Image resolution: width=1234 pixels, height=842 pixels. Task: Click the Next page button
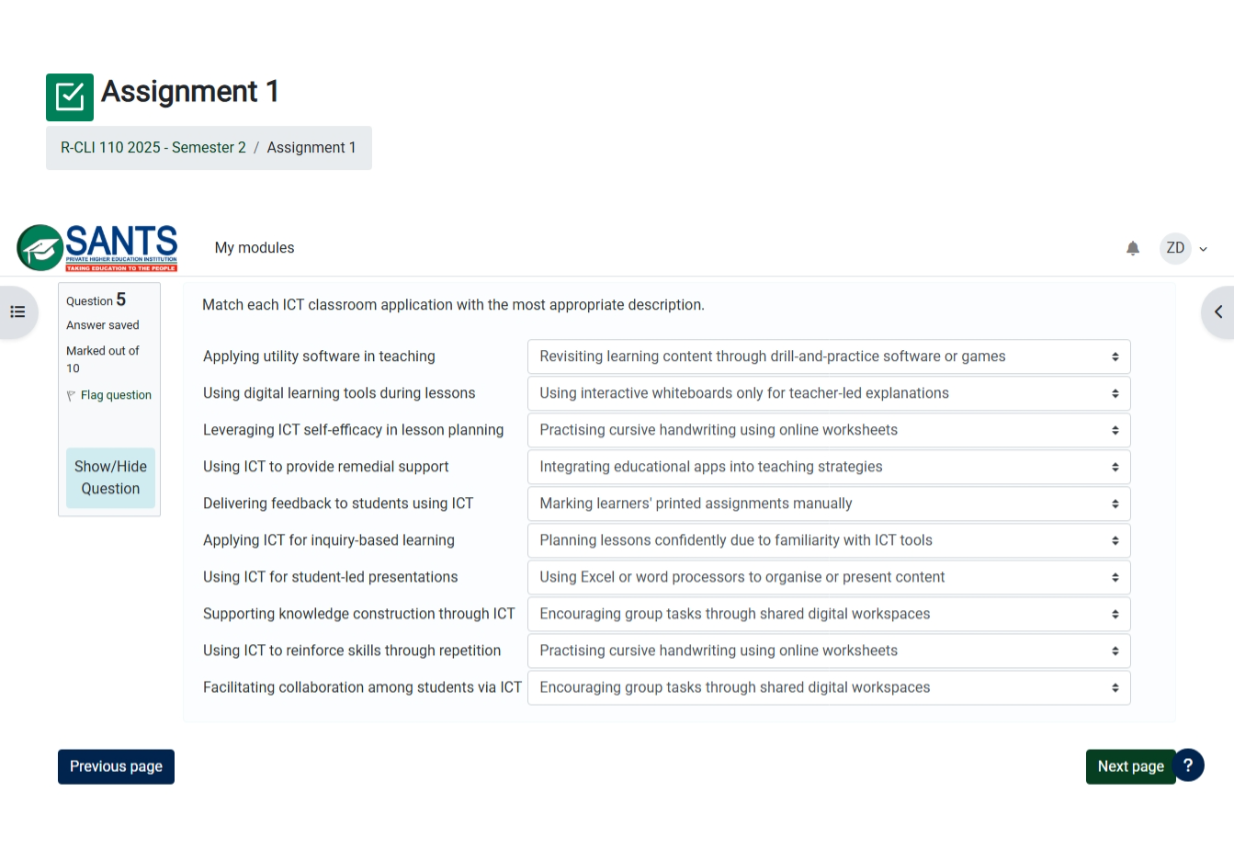1130,767
